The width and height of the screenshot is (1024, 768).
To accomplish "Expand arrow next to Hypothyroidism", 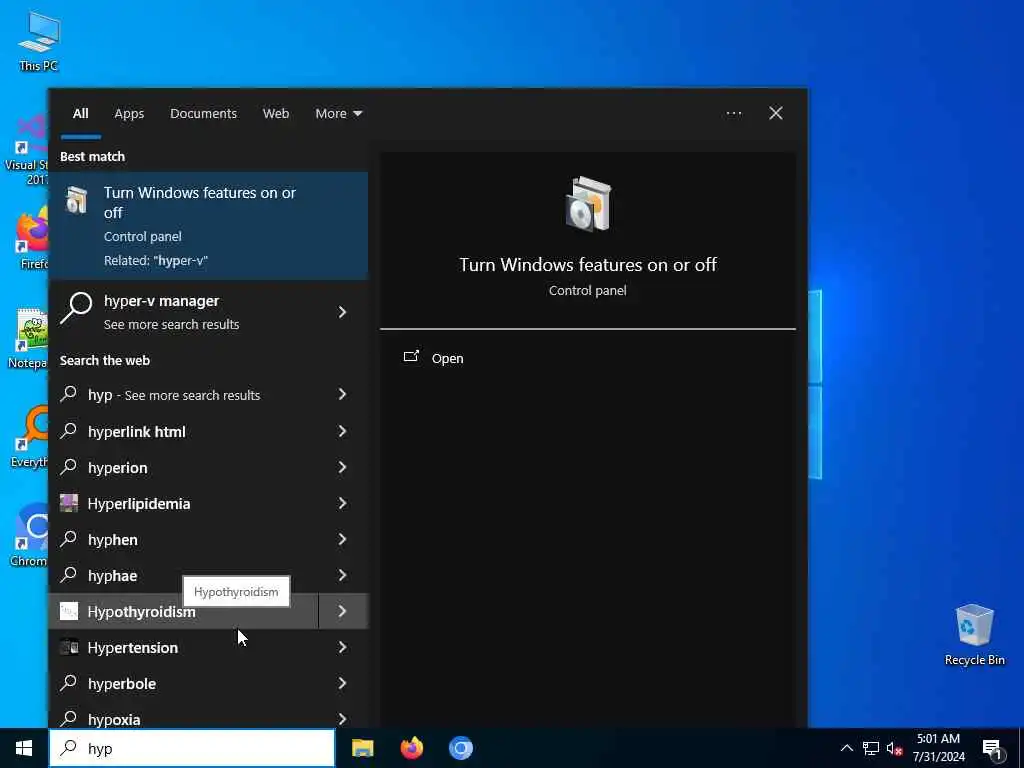I will click(x=342, y=611).
